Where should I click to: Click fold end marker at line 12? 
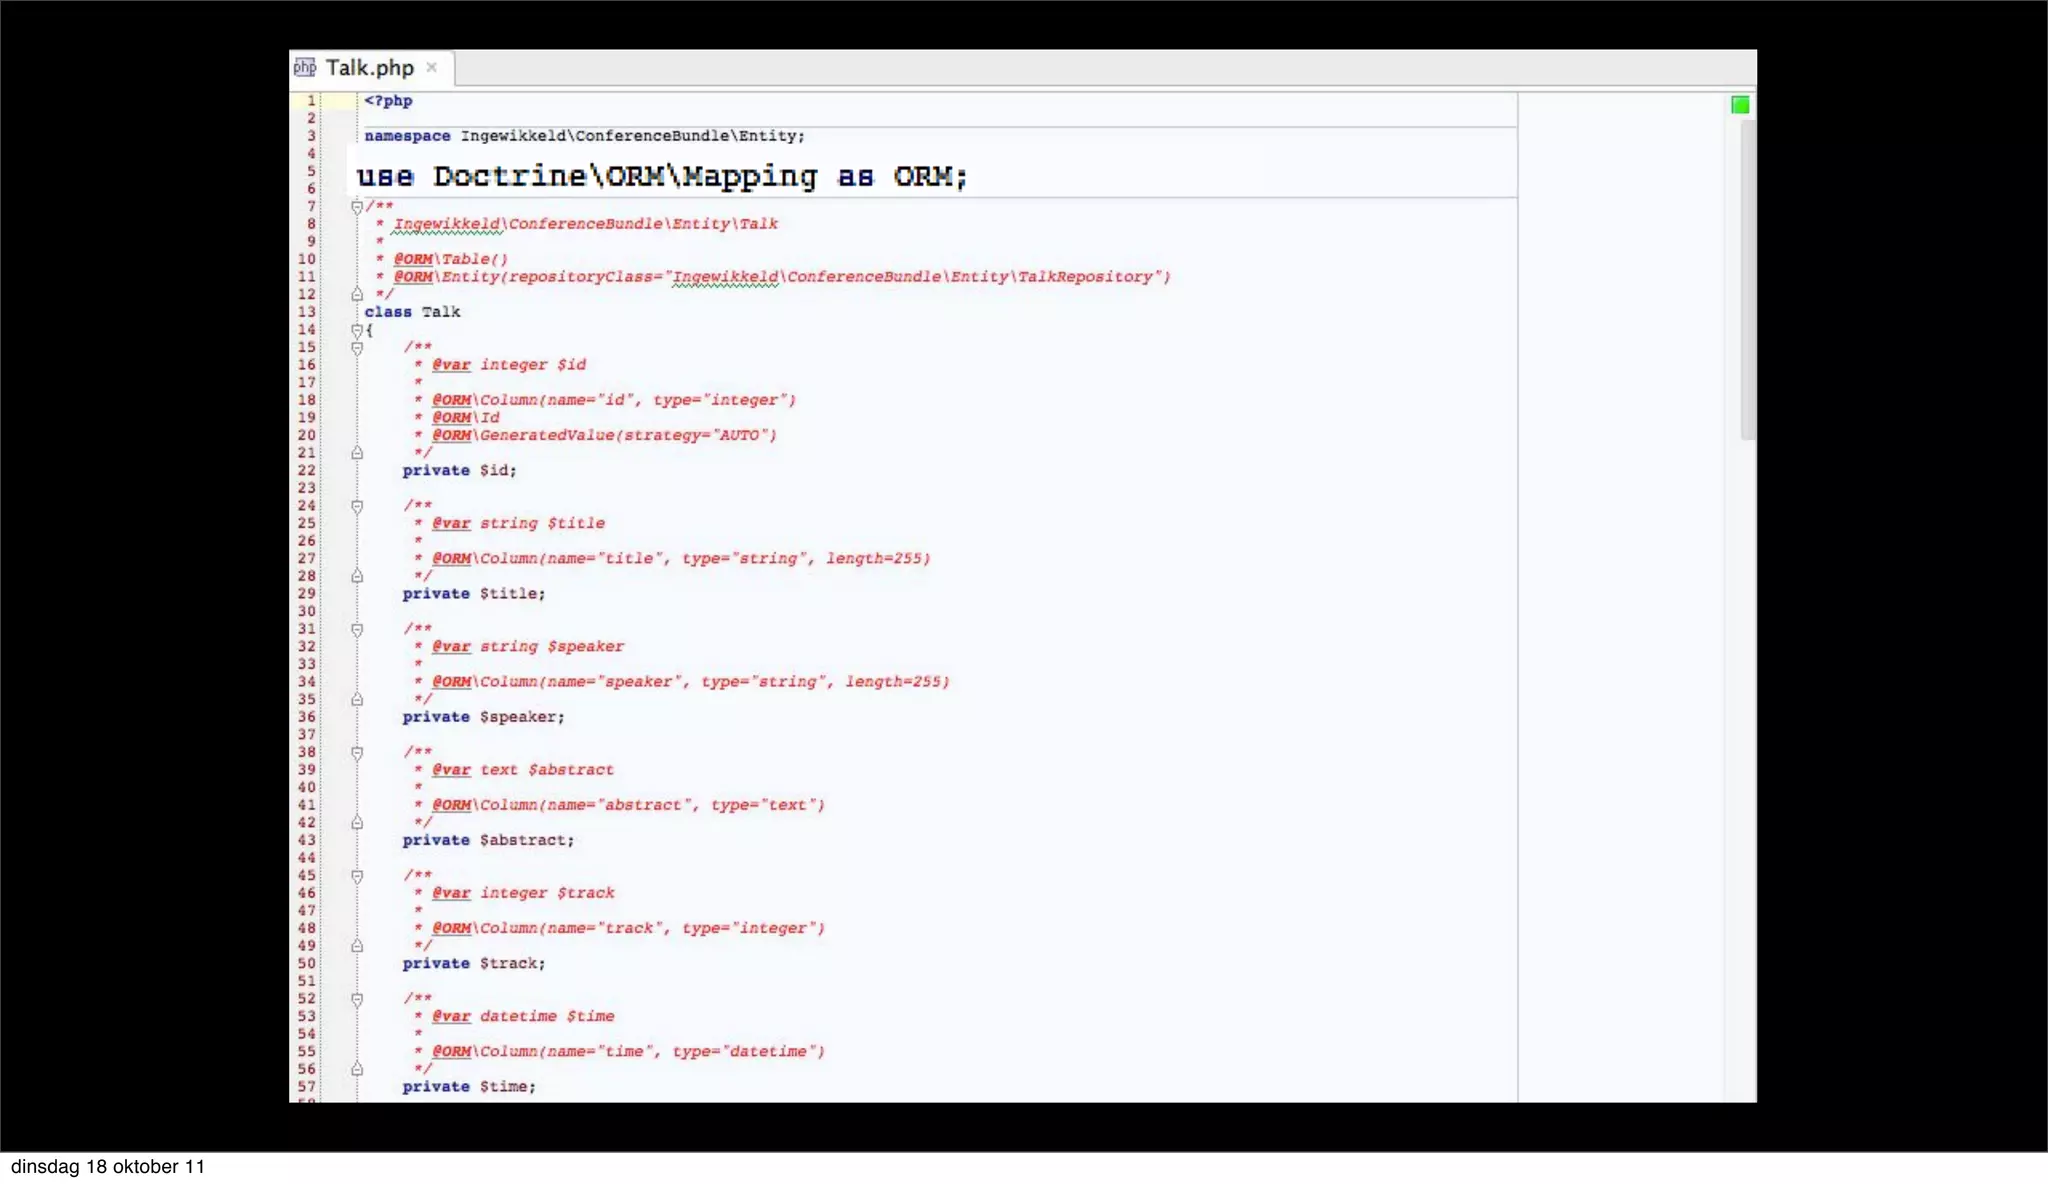[x=357, y=294]
